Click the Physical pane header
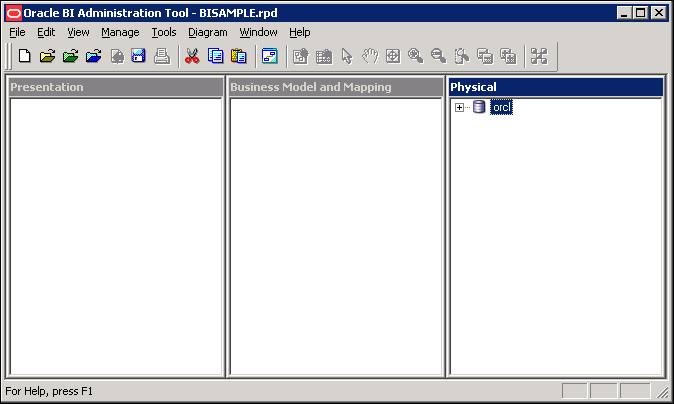The width and height of the screenshot is (674, 404). tap(556, 87)
